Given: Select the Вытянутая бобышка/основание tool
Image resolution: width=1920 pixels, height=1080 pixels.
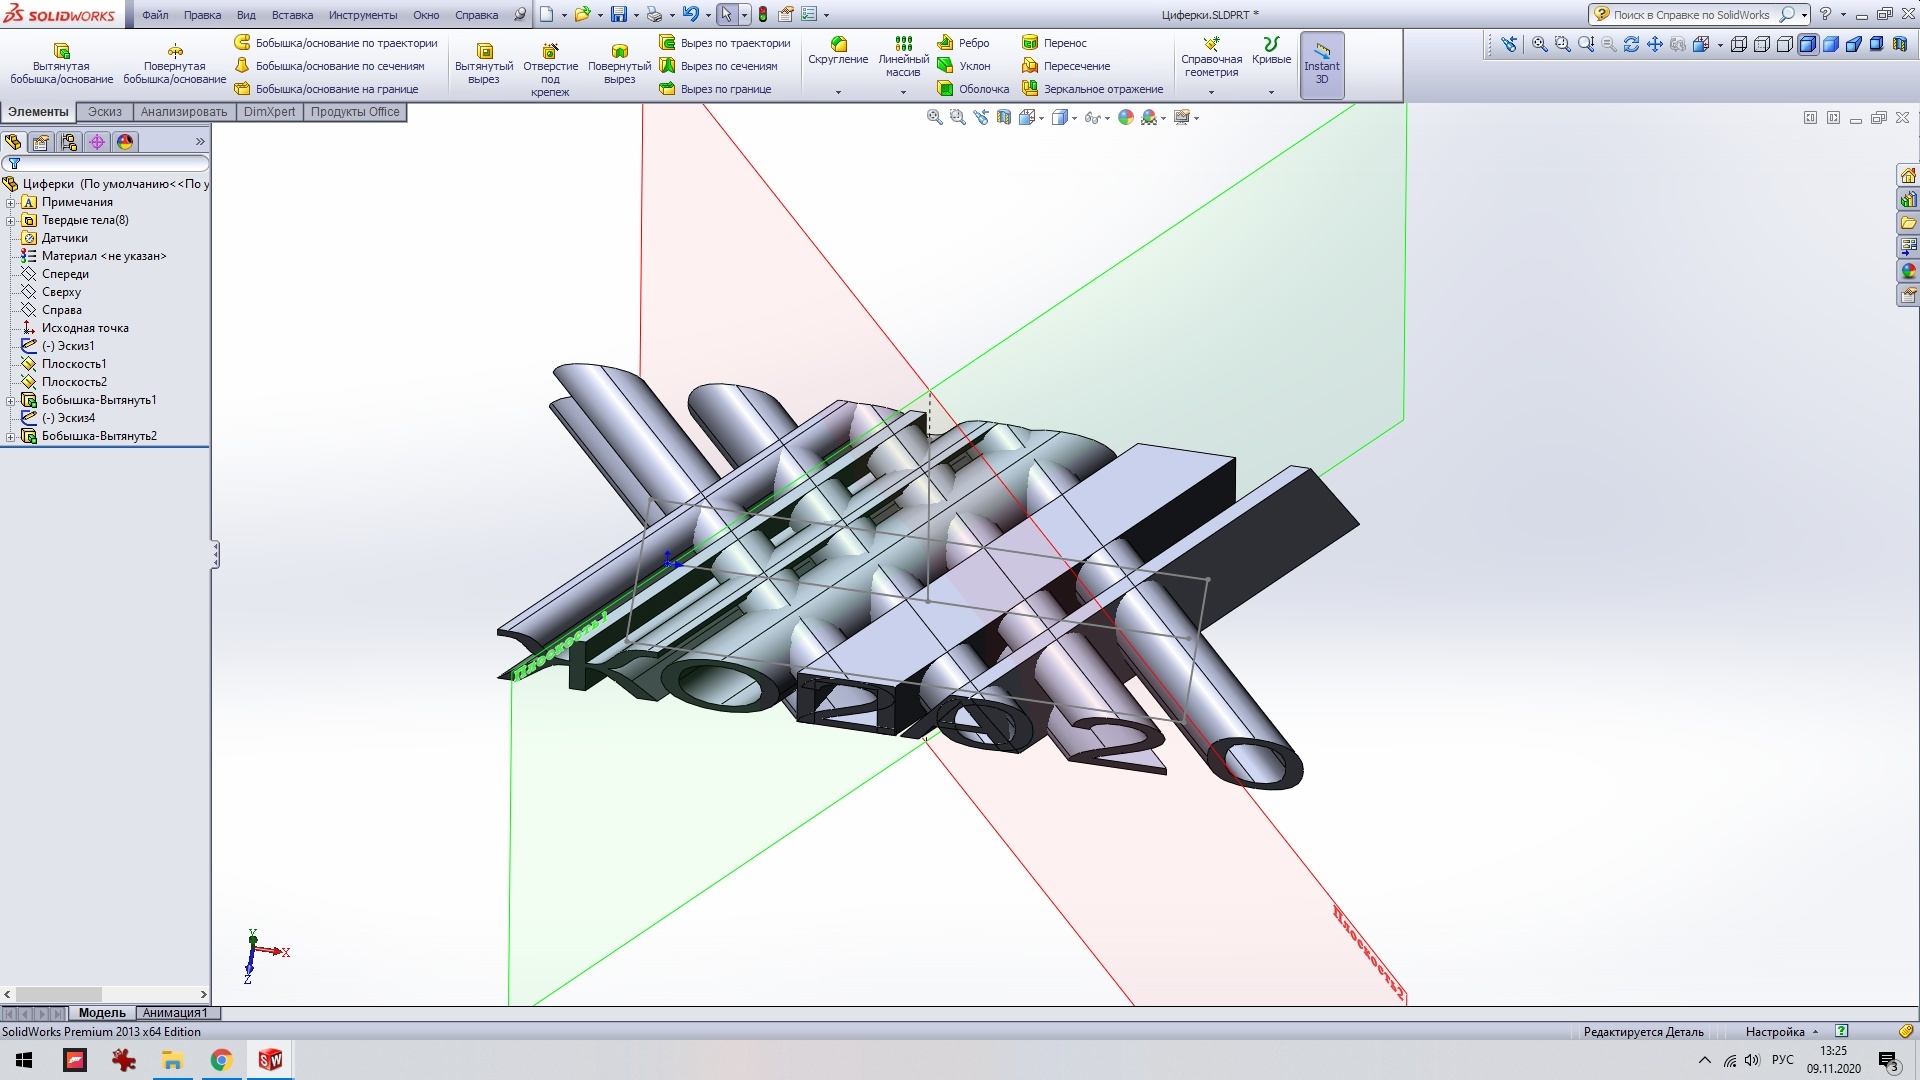Looking at the screenshot, I should coord(61,63).
